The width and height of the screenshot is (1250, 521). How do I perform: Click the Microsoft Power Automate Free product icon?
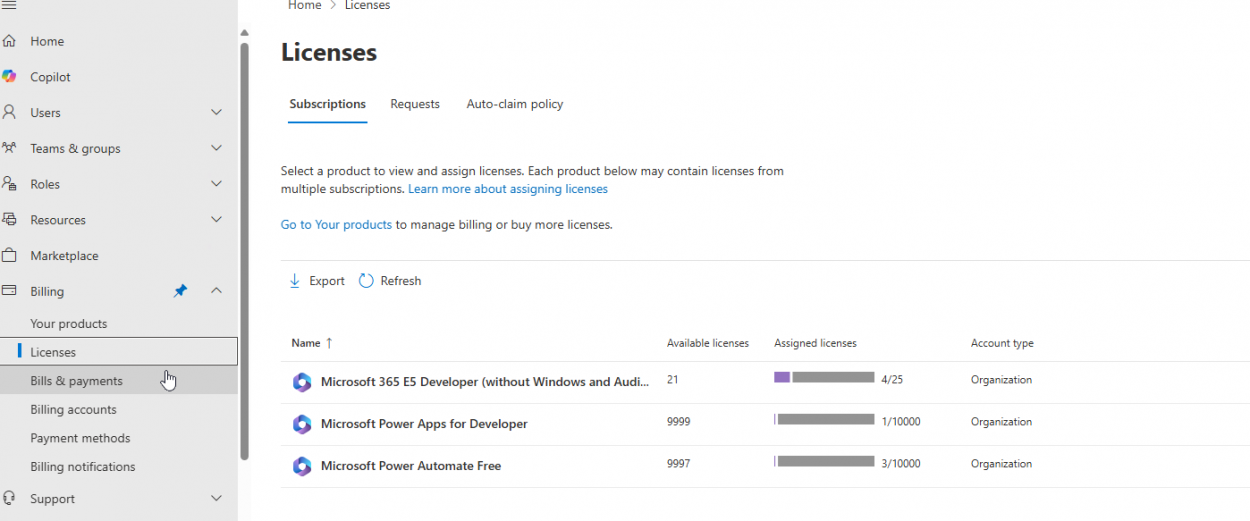pyautogui.click(x=302, y=466)
